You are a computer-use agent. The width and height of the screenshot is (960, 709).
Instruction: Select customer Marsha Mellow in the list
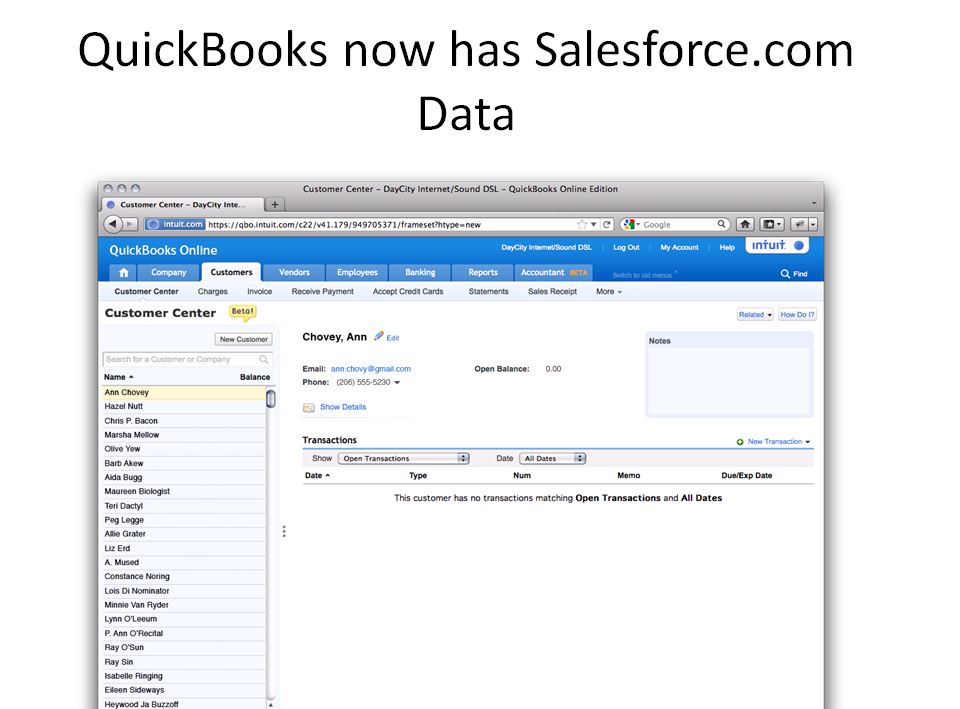(184, 435)
